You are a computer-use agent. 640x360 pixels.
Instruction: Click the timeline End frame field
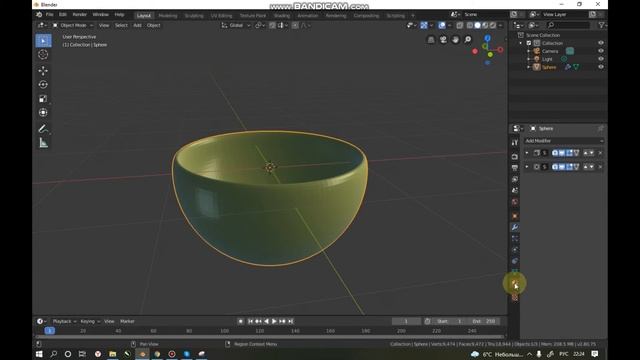click(x=484, y=321)
